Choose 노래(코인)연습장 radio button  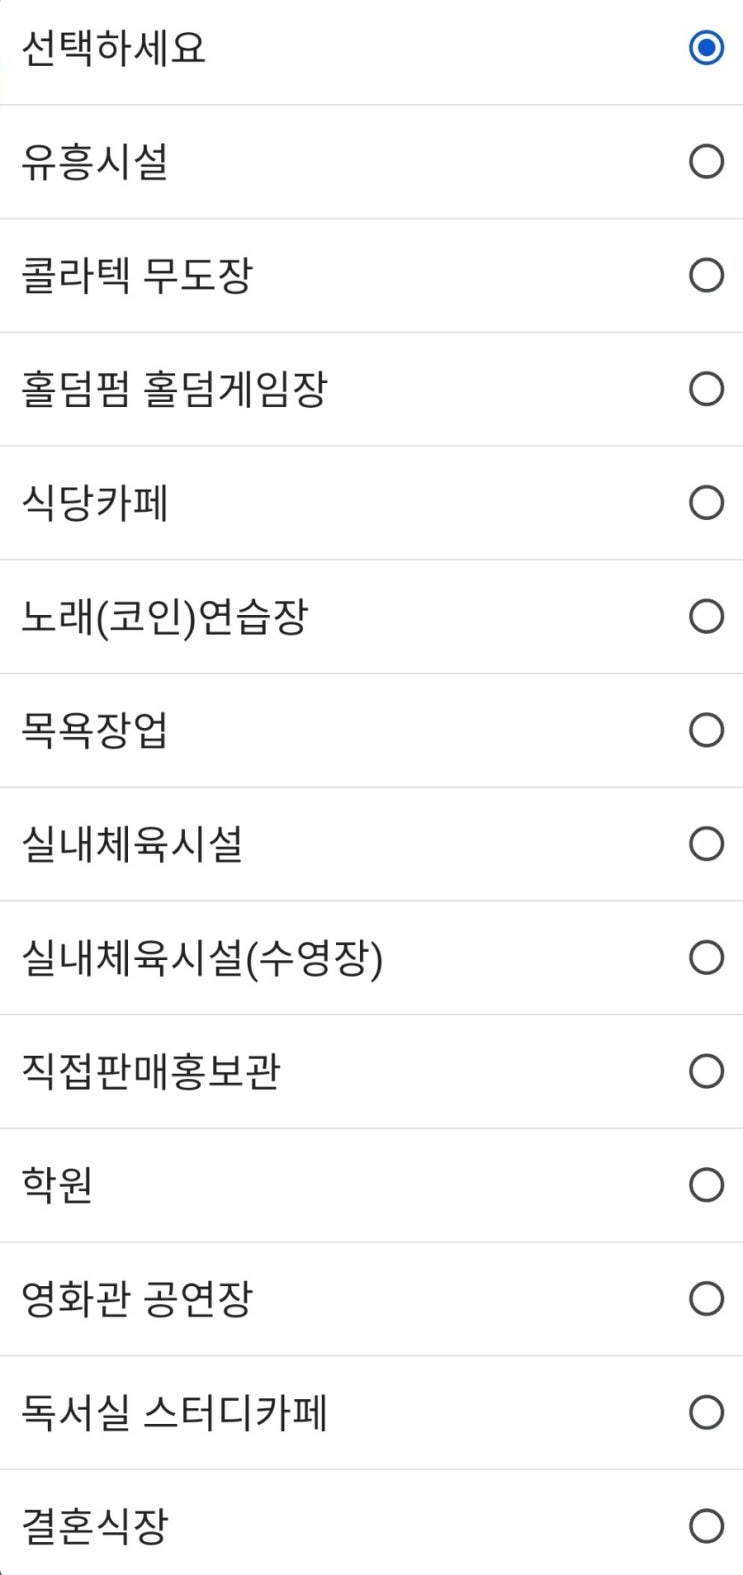pos(706,616)
